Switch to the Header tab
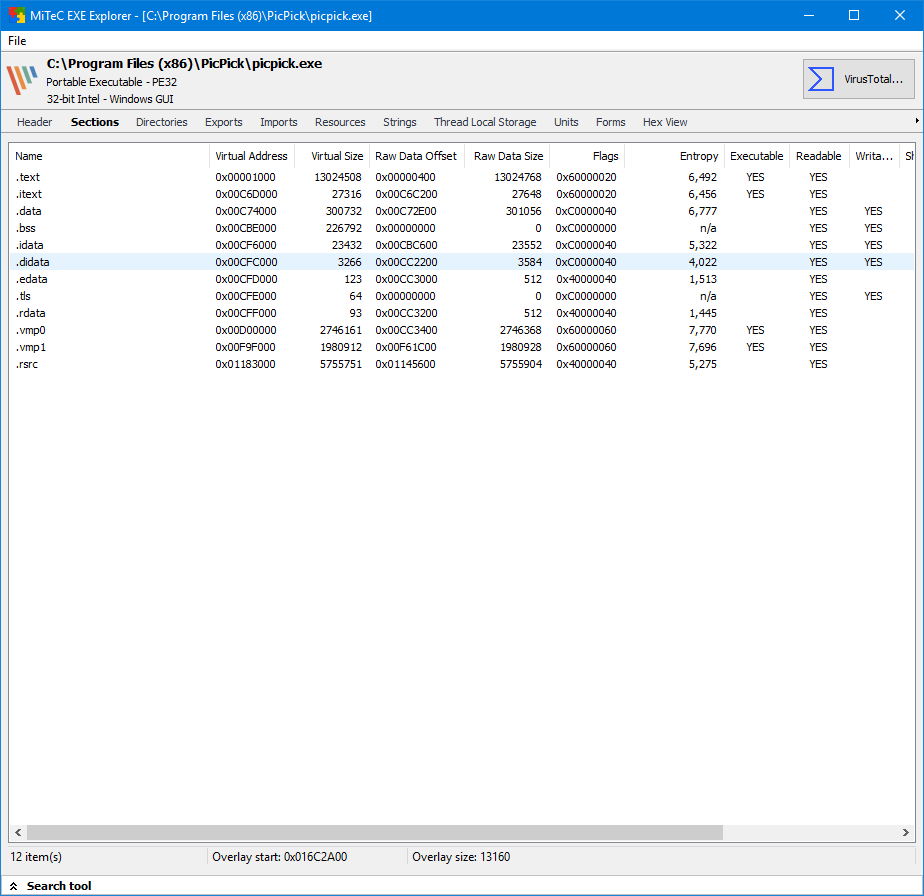The width and height of the screenshot is (924, 896). (x=34, y=122)
